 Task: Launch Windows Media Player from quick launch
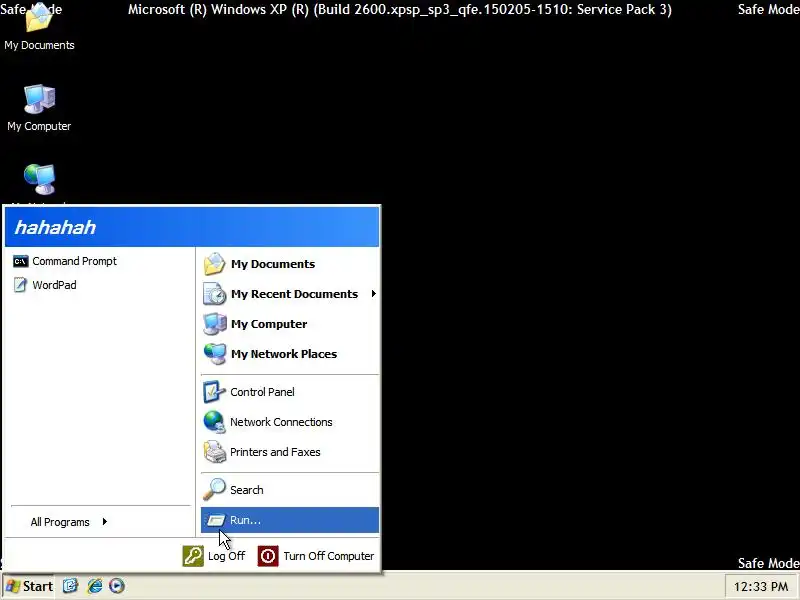click(x=117, y=586)
